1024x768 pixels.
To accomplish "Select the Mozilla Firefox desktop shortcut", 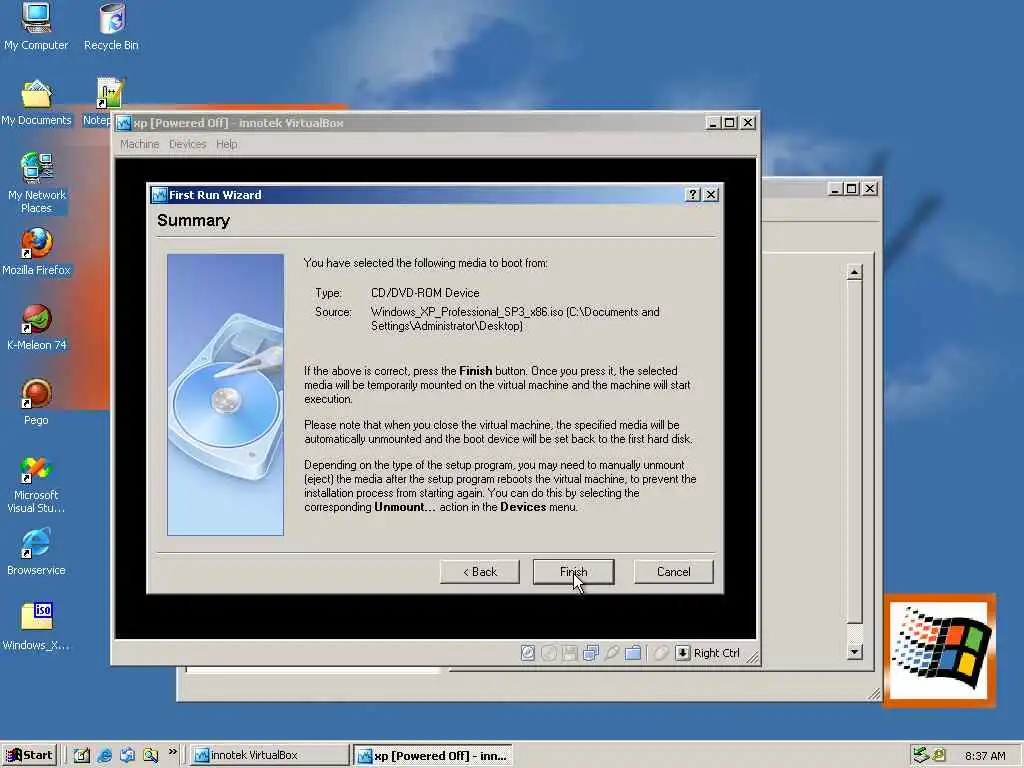I will pos(36,252).
